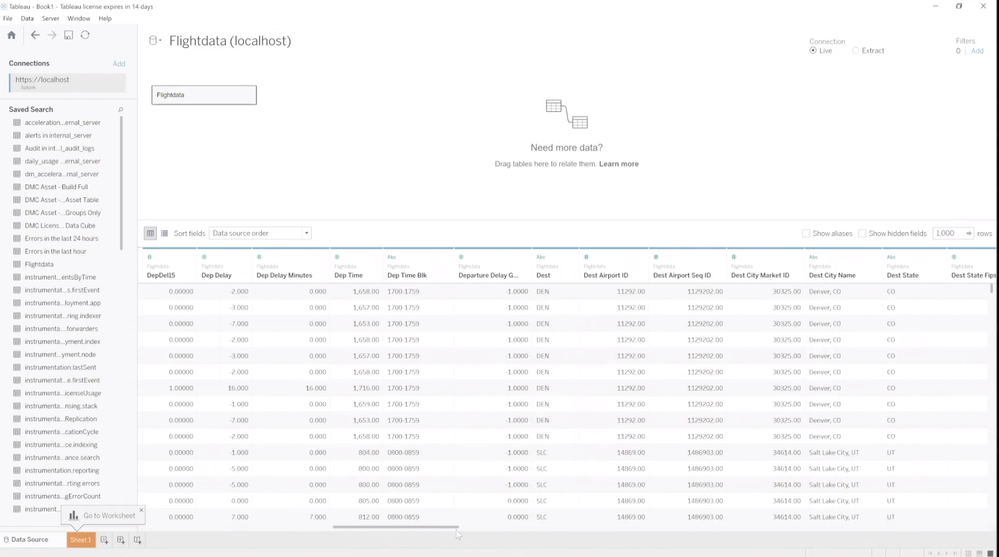This screenshot has width=999, height=557.
Task: Click table icon beside Flightdata saved search
Action: 17,264
